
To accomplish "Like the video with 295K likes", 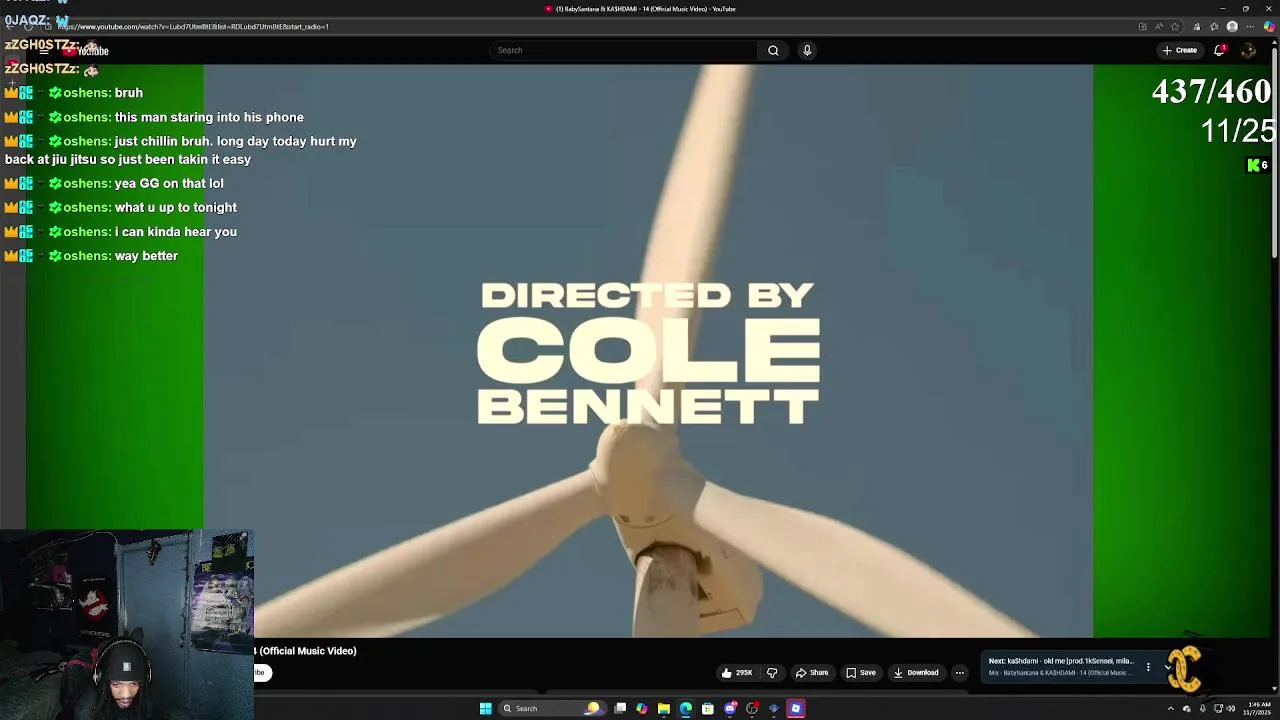I will [737, 673].
